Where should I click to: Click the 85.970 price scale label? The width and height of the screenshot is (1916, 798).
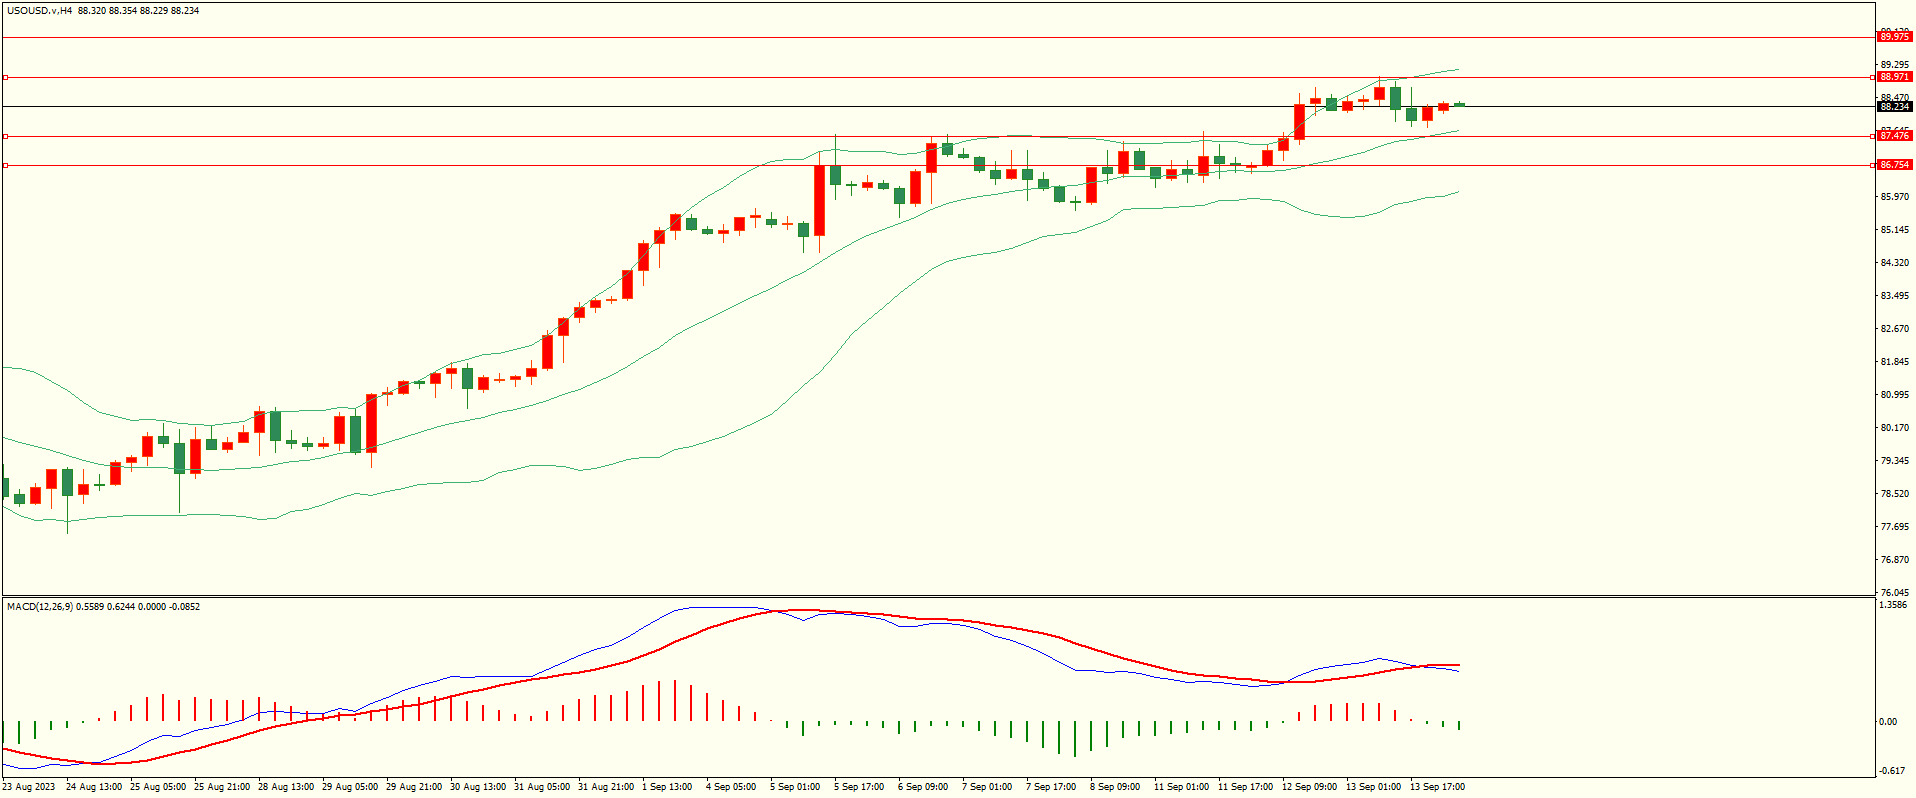coord(1894,197)
